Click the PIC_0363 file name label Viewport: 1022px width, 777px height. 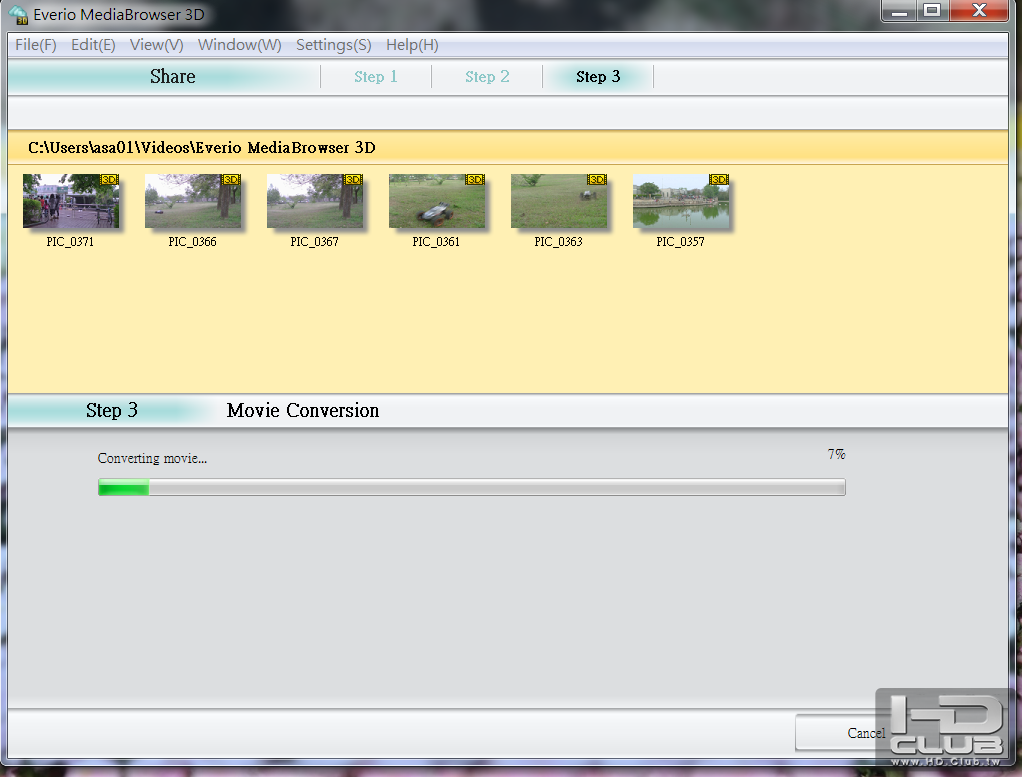[558, 242]
